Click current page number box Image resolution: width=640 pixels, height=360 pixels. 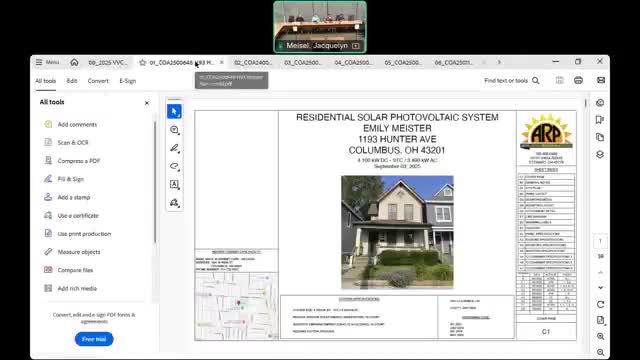coord(600,241)
